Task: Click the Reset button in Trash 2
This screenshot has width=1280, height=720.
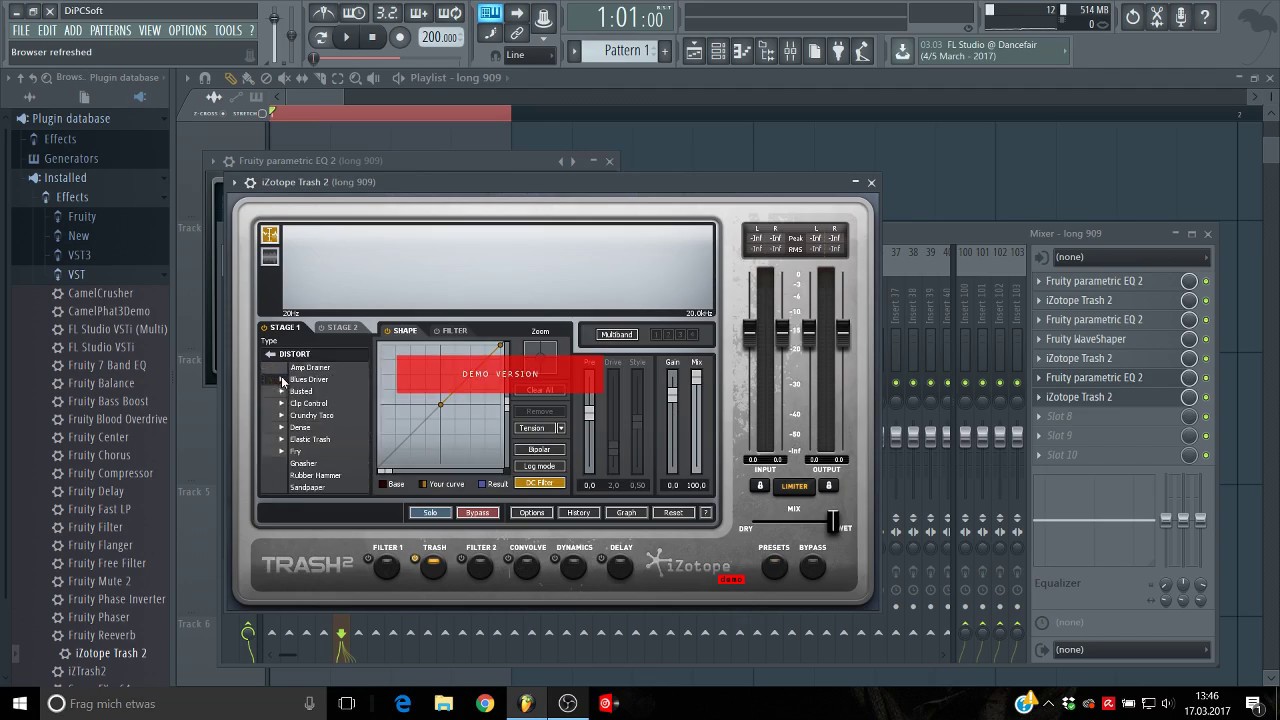Action: 673,513
